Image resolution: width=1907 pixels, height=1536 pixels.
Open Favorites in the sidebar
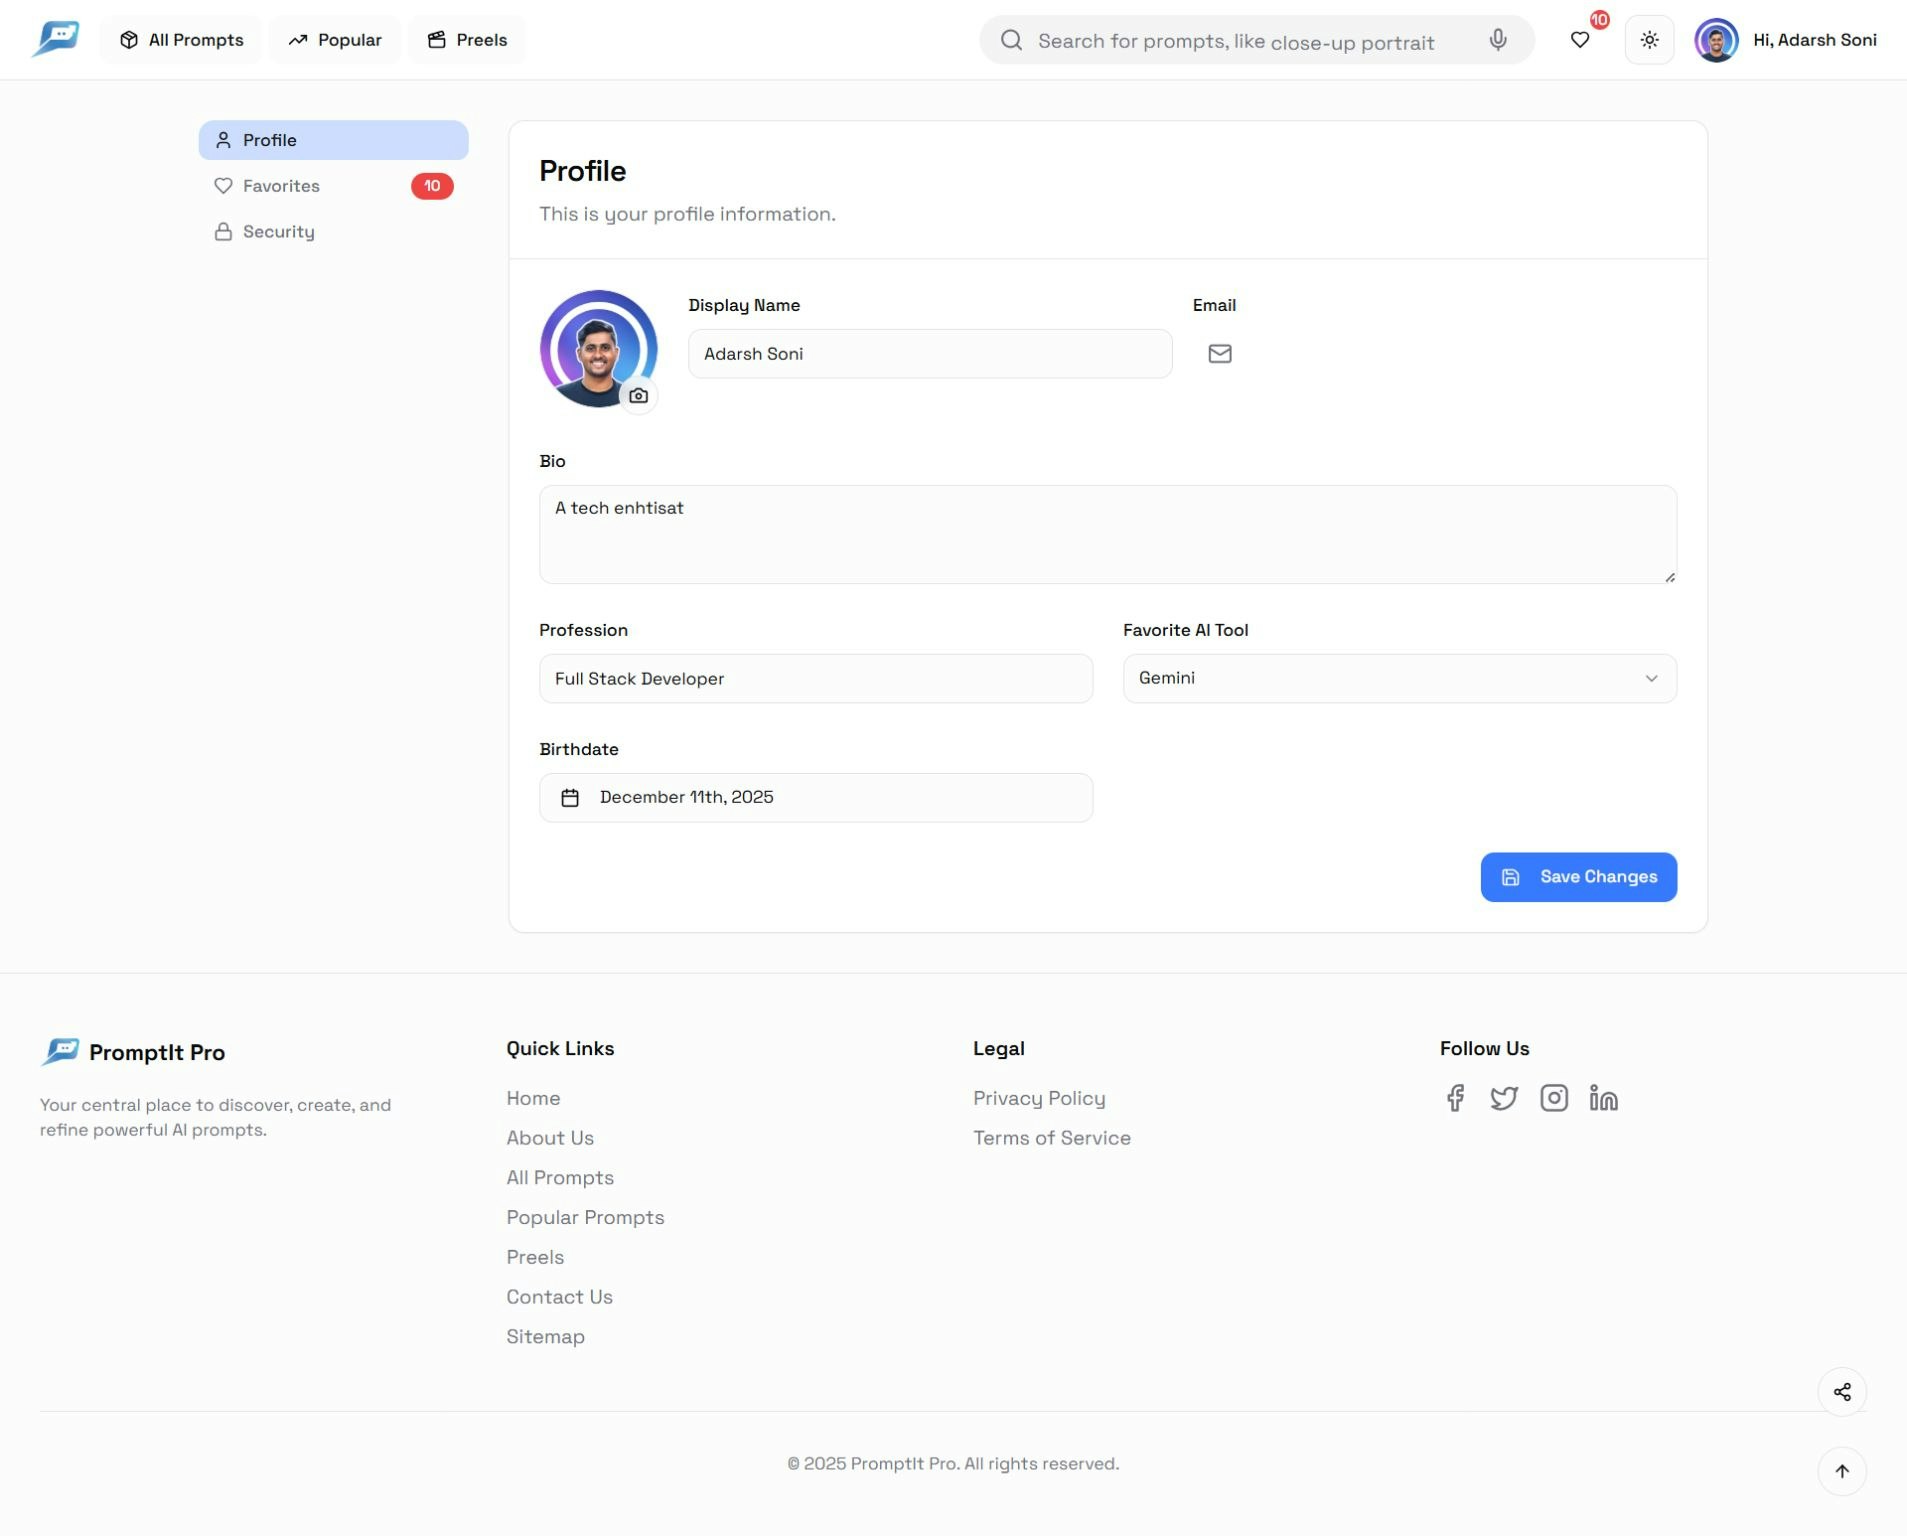[333, 186]
